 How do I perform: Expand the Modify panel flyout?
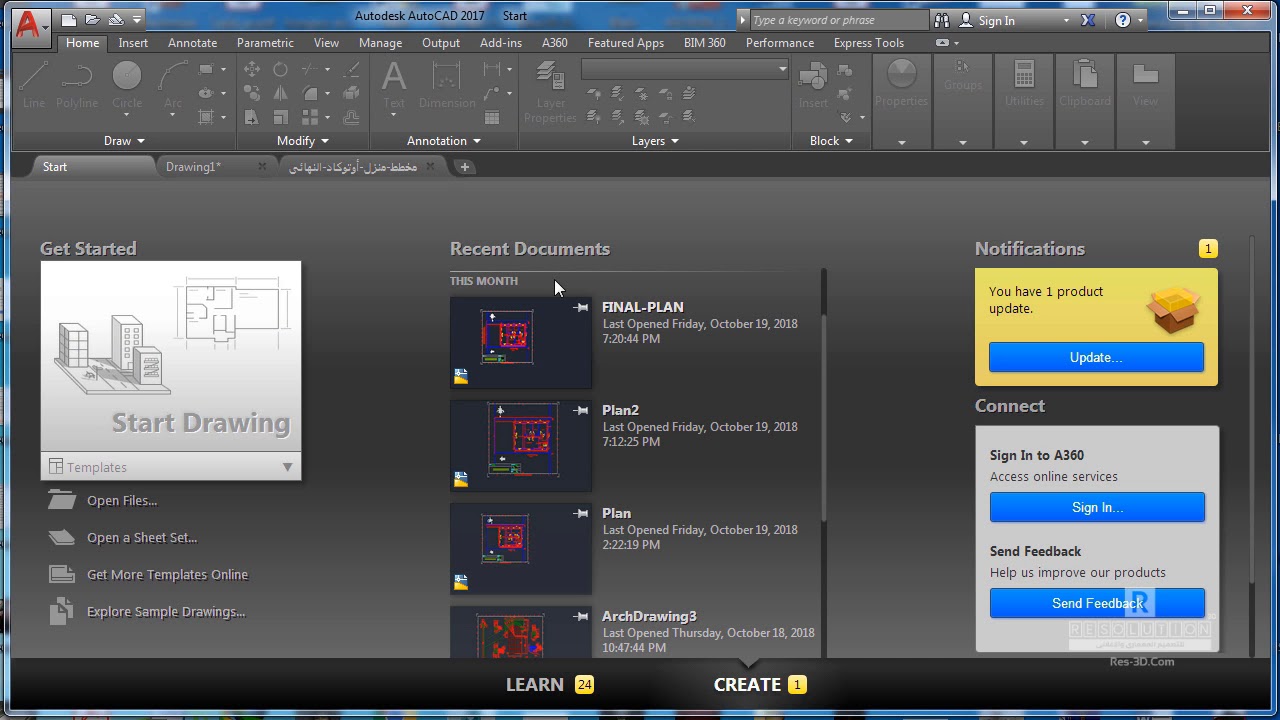click(x=303, y=141)
